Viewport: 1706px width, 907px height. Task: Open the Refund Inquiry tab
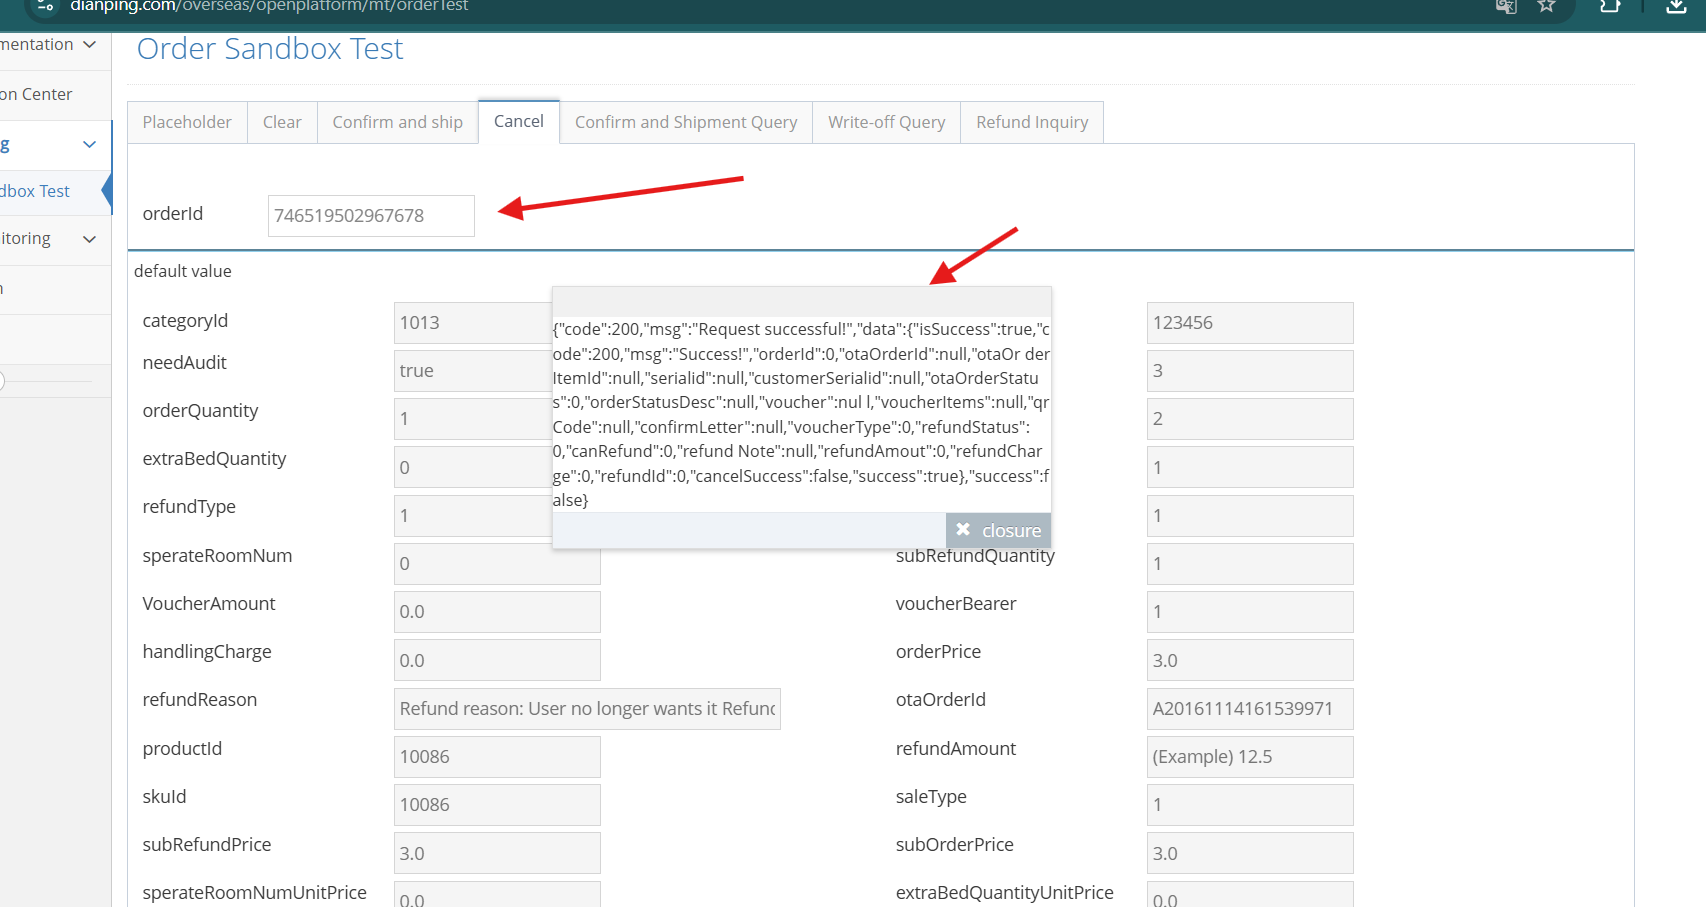[1031, 122]
